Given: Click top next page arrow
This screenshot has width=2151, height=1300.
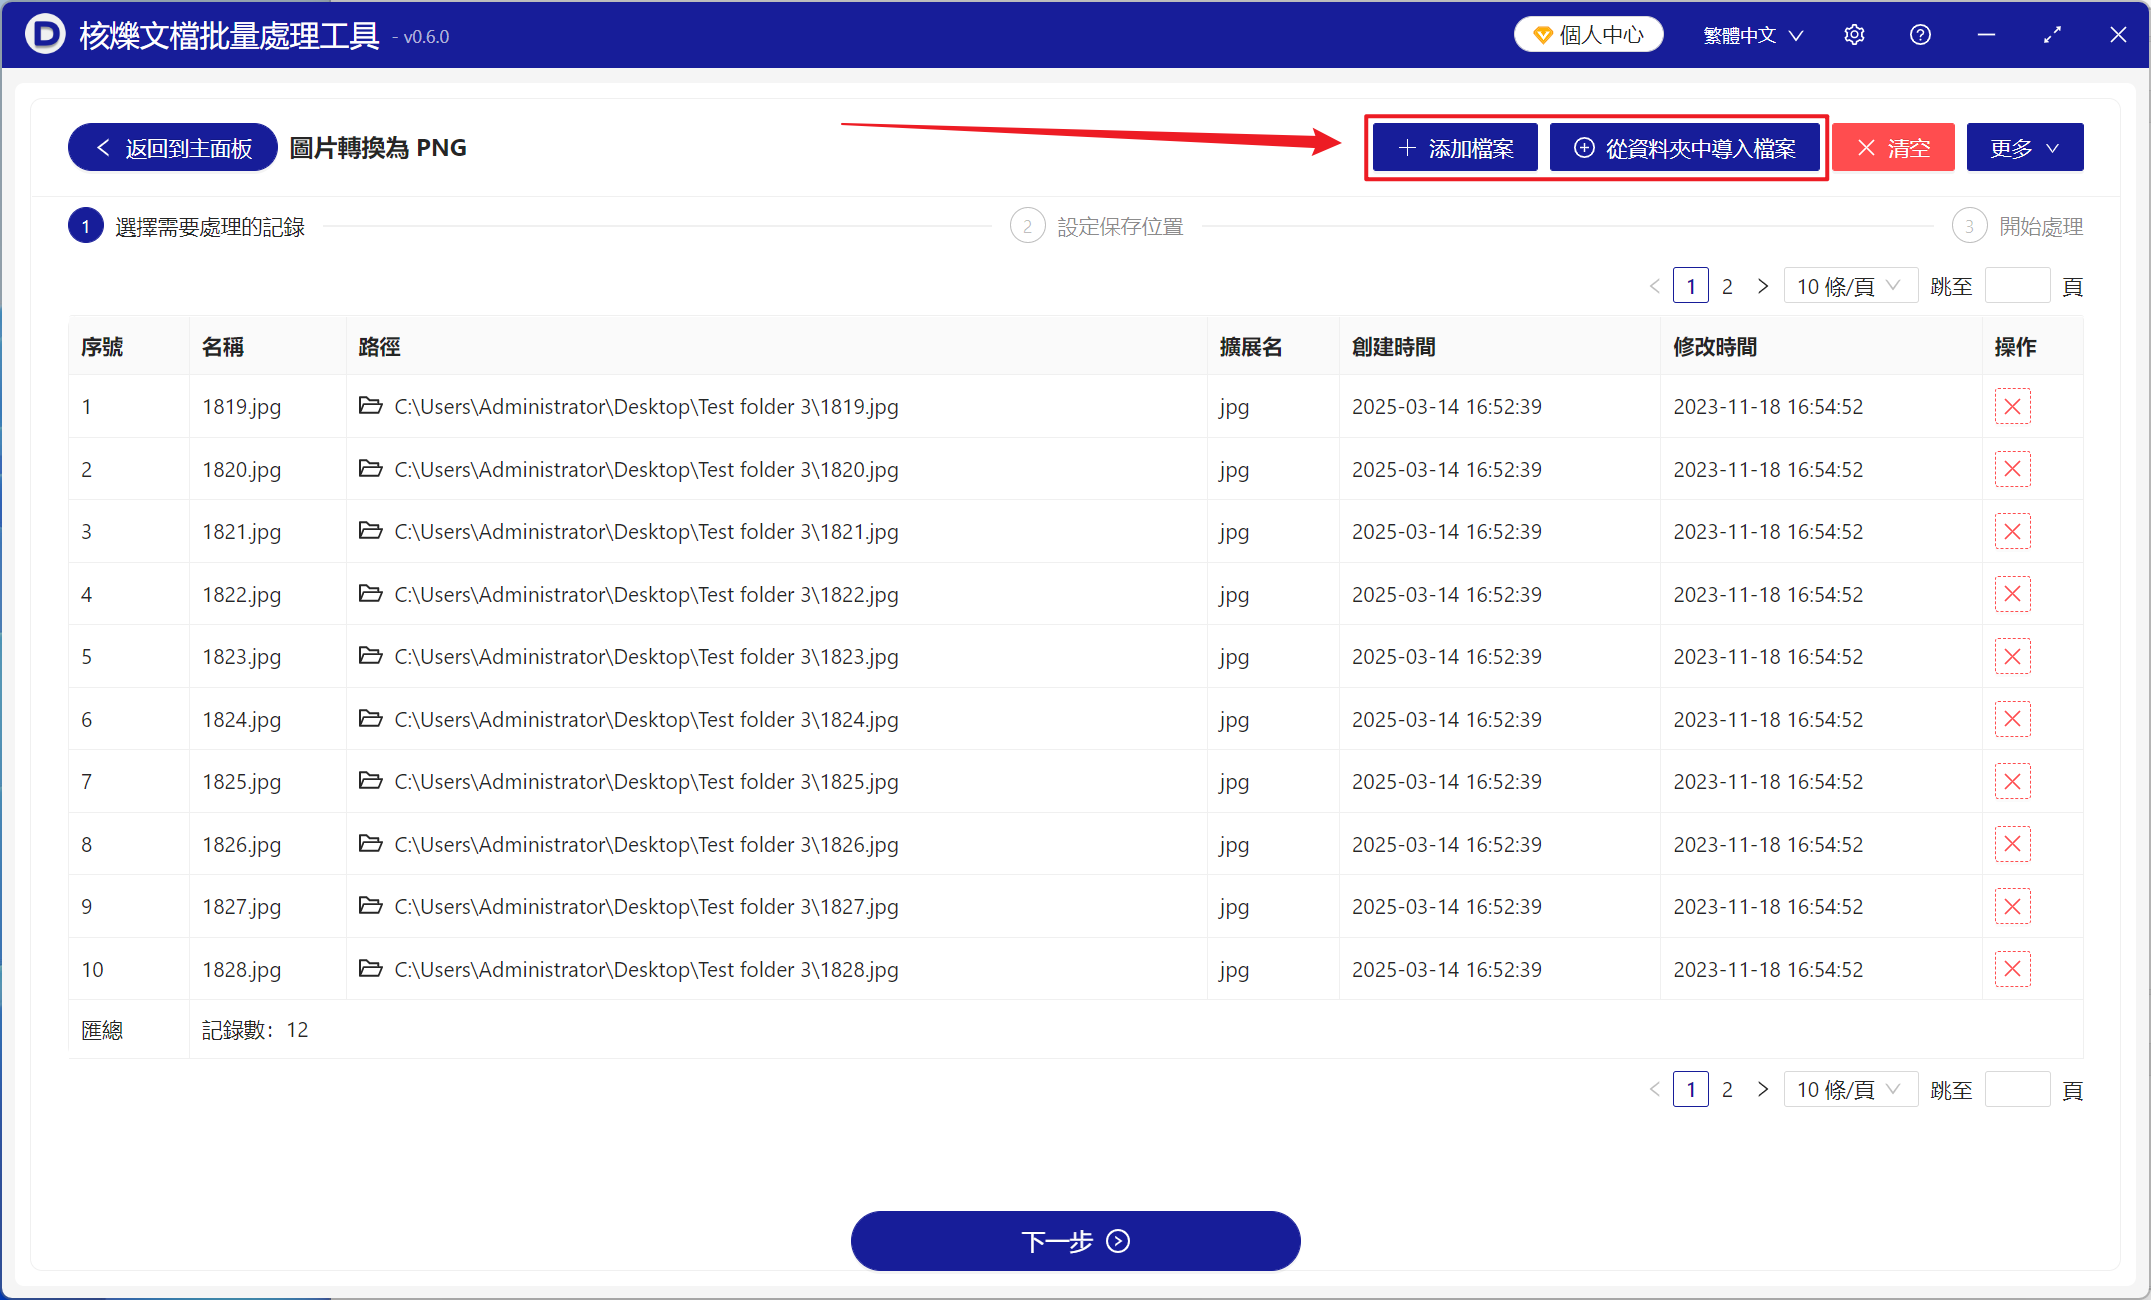Looking at the screenshot, I should [x=1763, y=286].
